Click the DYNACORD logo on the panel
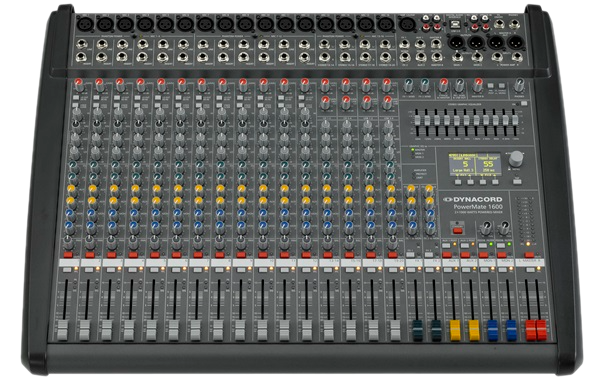This screenshot has width=600, height=389. [x=473, y=199]
